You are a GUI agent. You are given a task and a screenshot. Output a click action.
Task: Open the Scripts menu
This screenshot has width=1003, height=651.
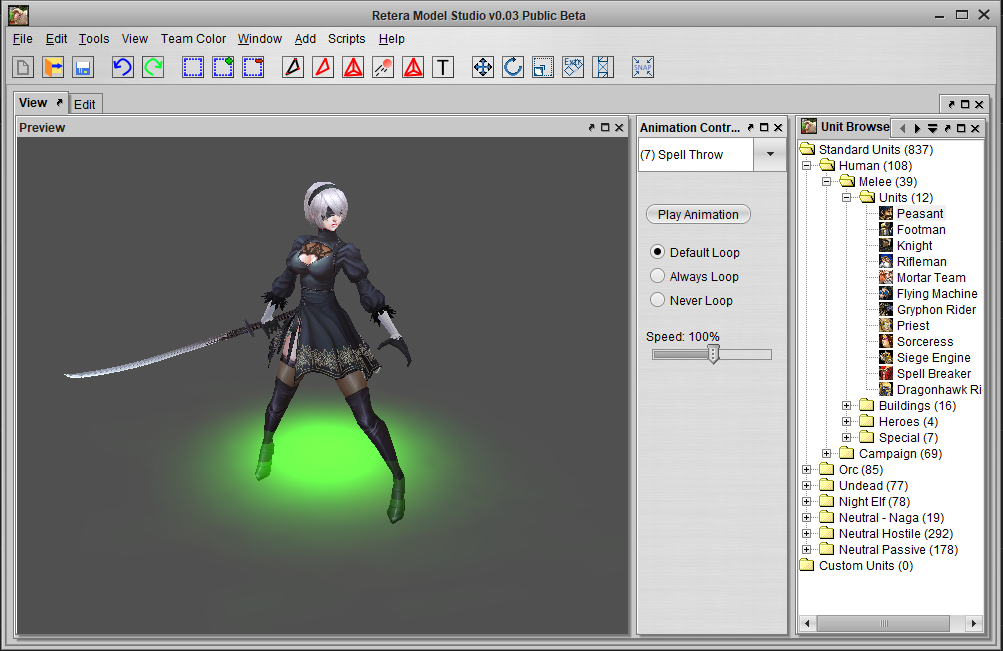346,38
